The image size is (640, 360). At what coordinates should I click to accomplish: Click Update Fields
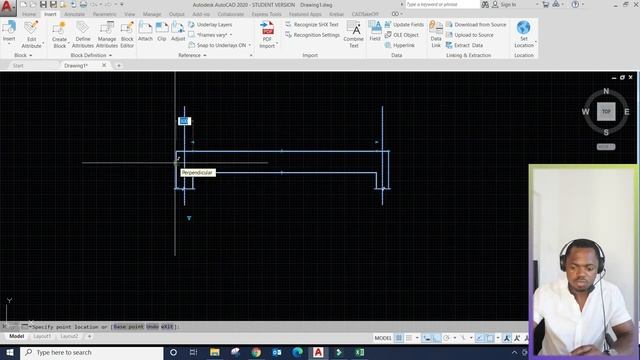coord(404,24)
